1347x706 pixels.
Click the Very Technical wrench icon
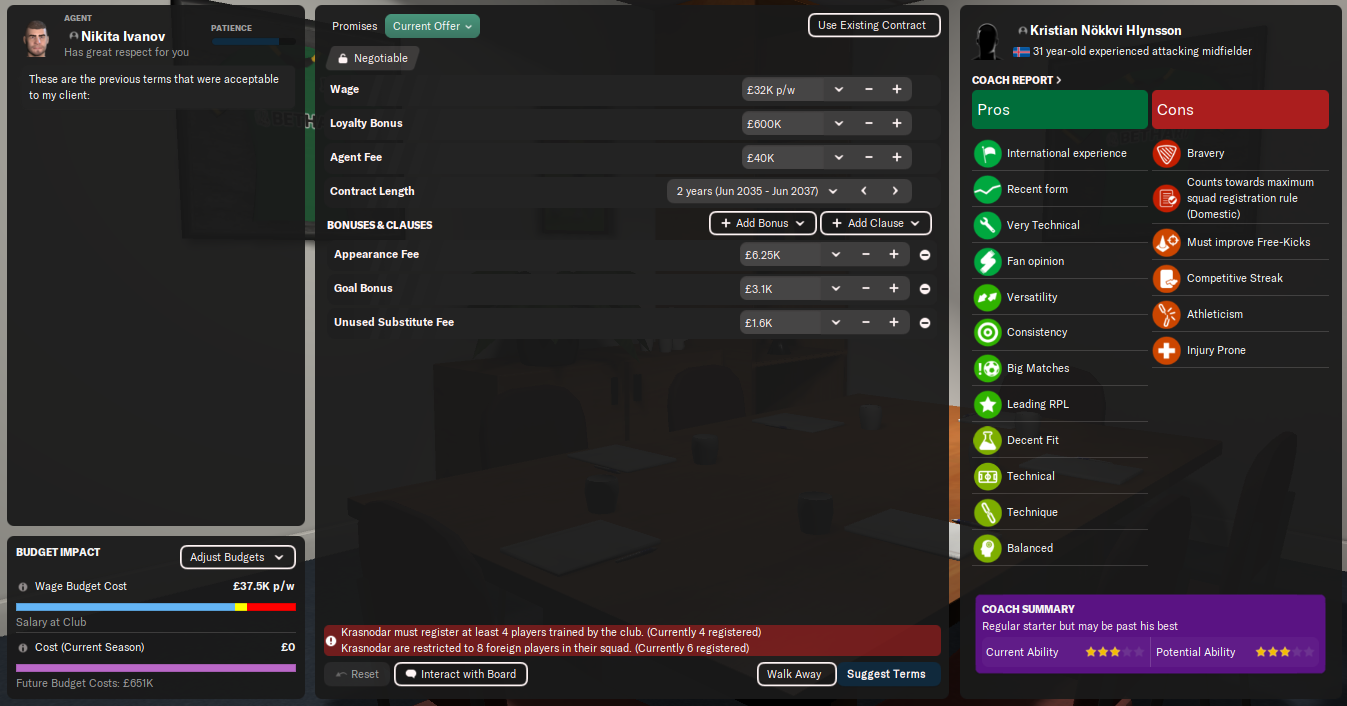988,225
